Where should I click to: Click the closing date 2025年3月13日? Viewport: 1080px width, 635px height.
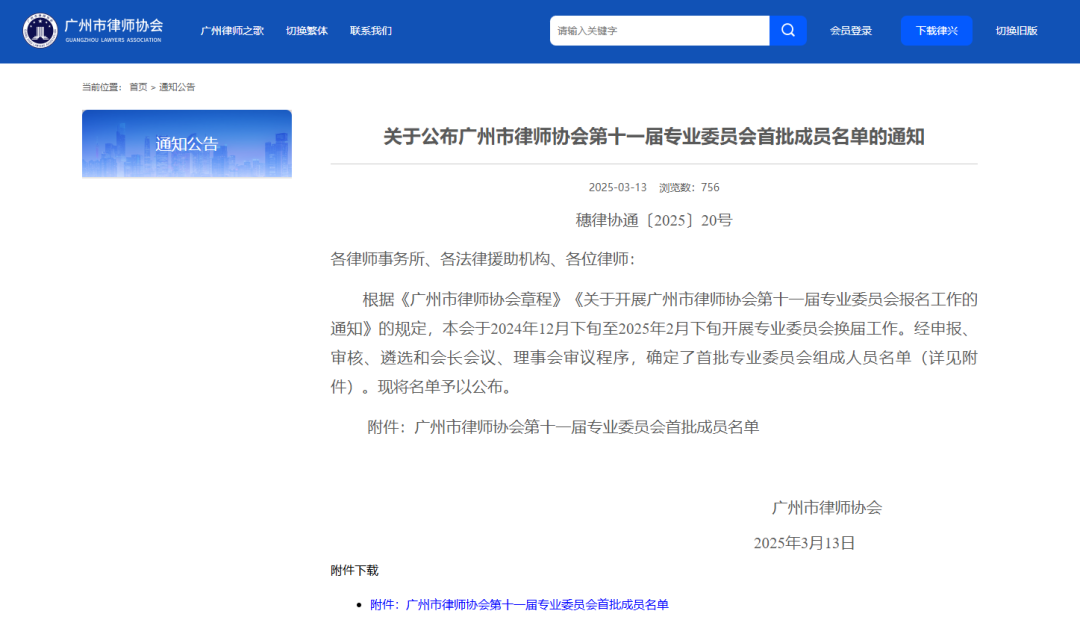pos(804,543)
